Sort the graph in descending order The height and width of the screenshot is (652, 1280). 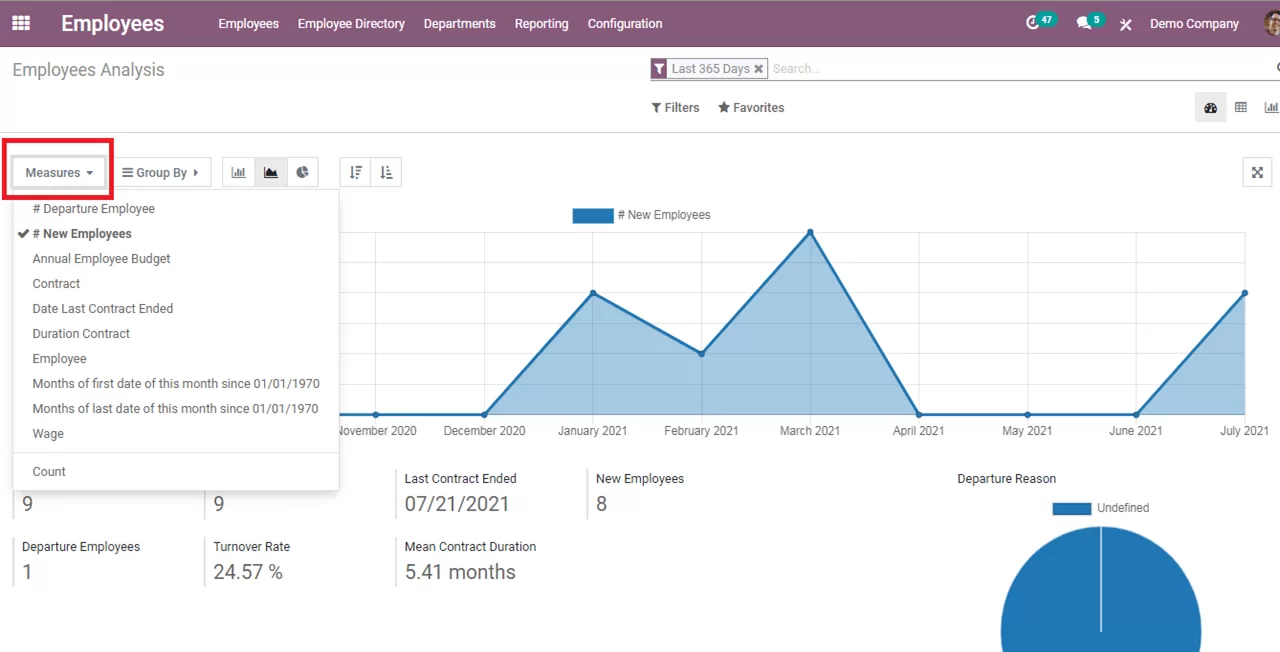click(356, 172)
